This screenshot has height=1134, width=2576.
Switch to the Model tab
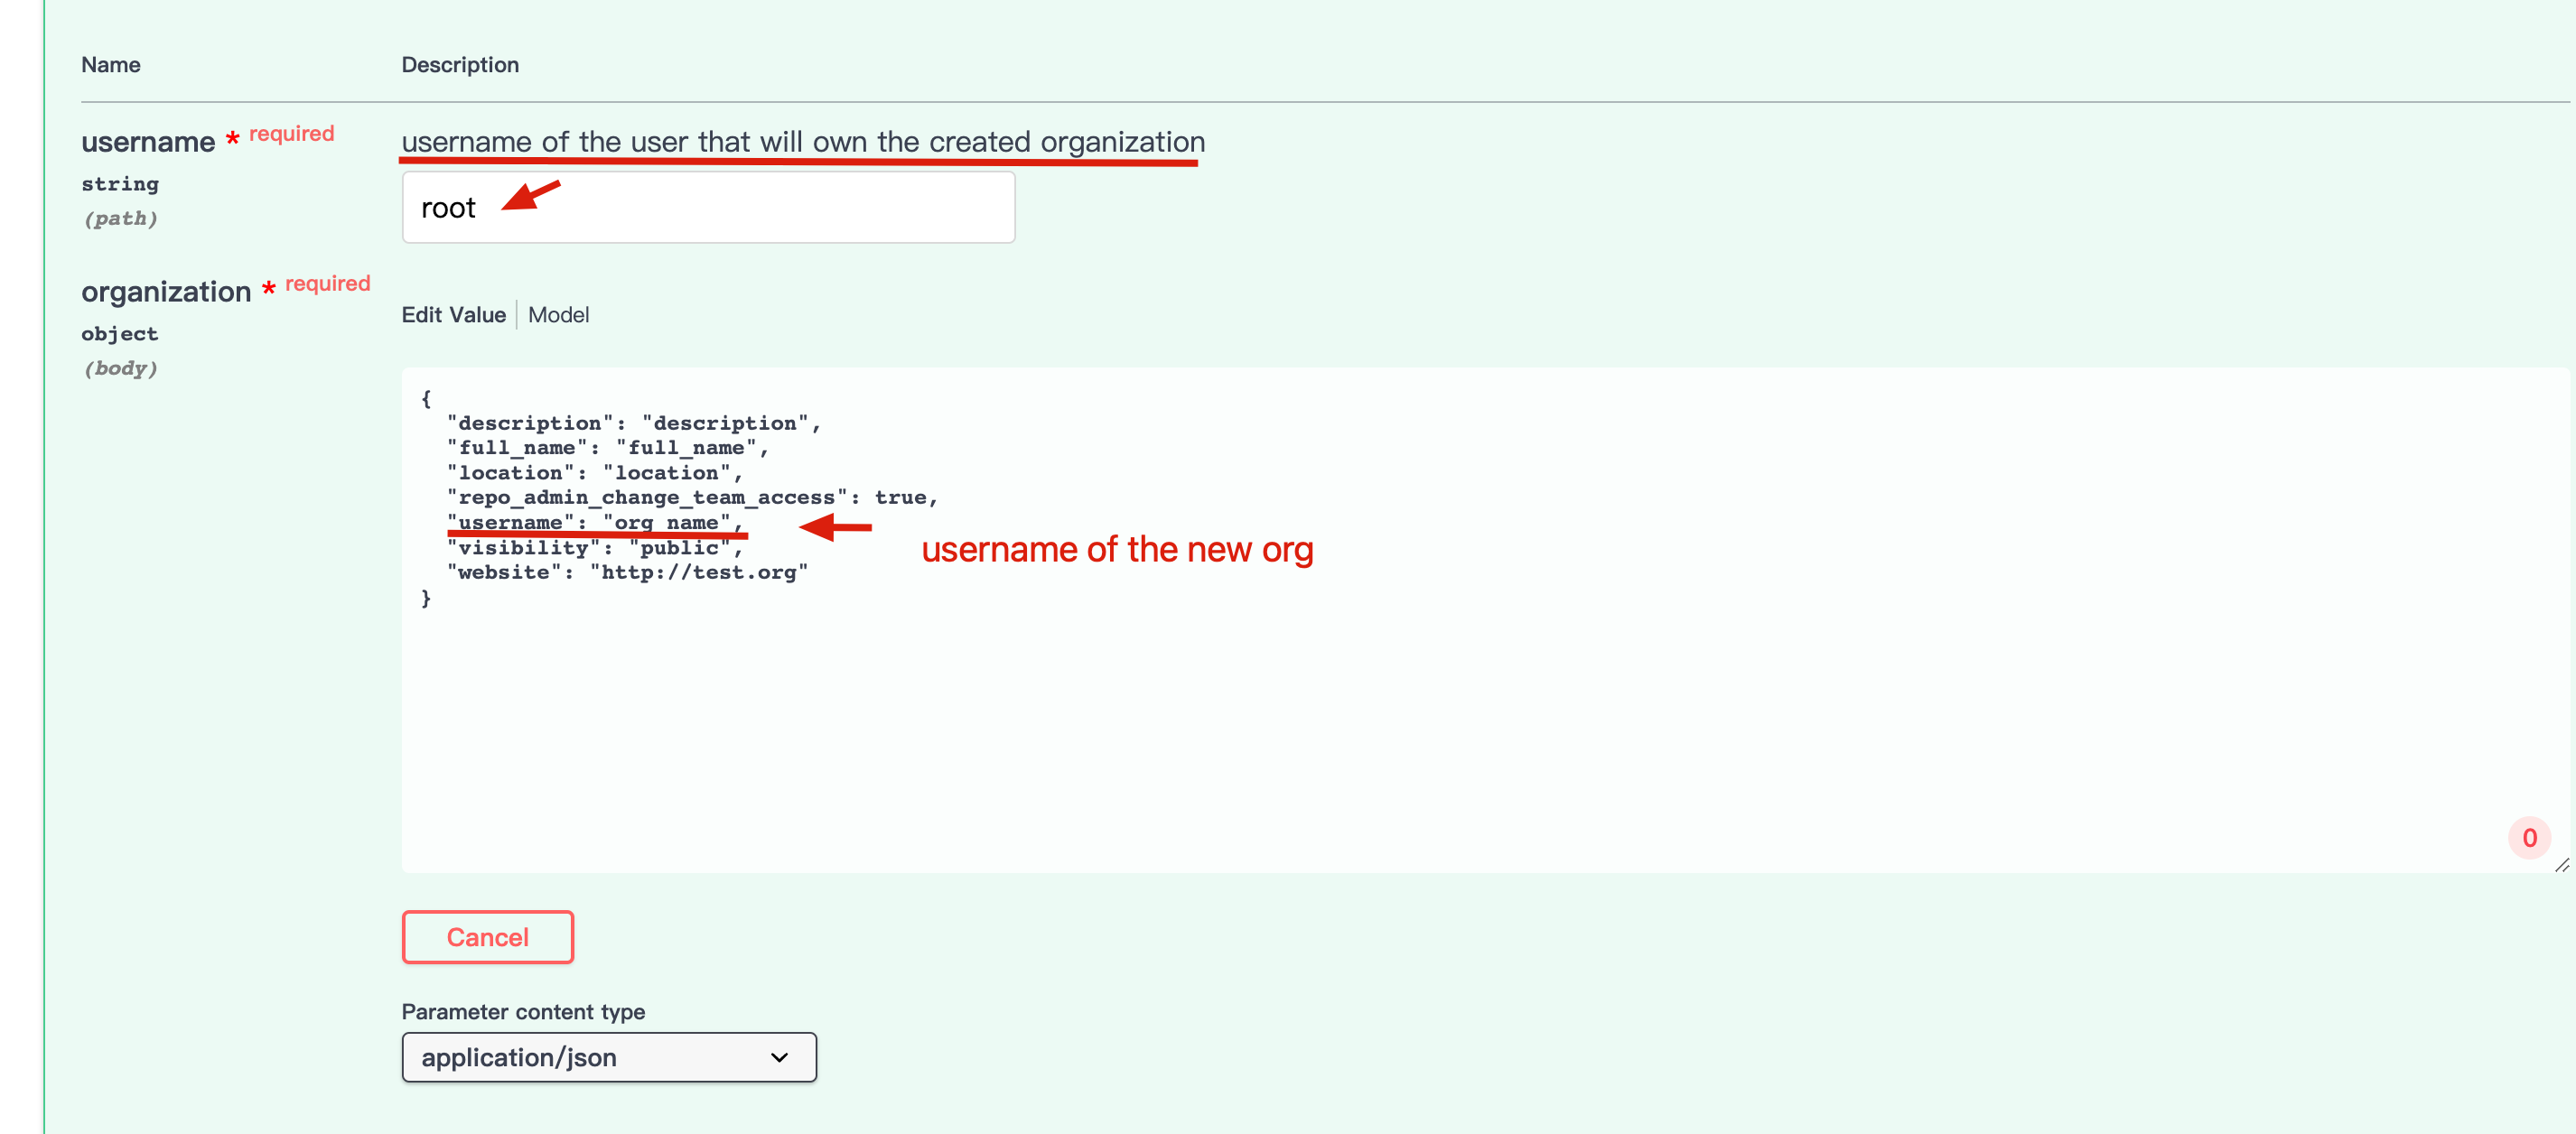pos(558,315)
